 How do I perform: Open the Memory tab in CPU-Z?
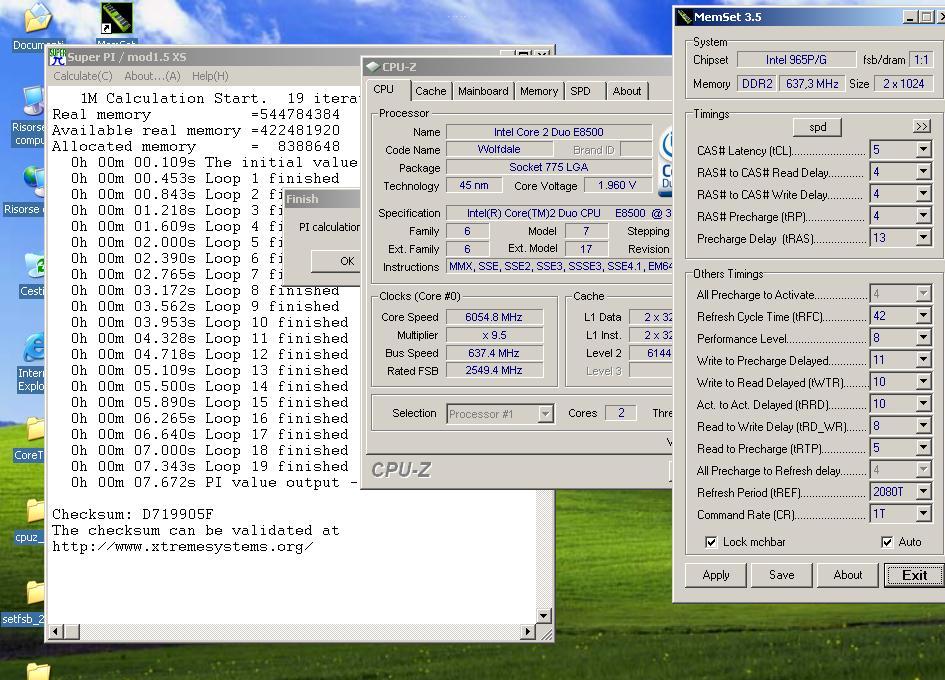[539, 91]
